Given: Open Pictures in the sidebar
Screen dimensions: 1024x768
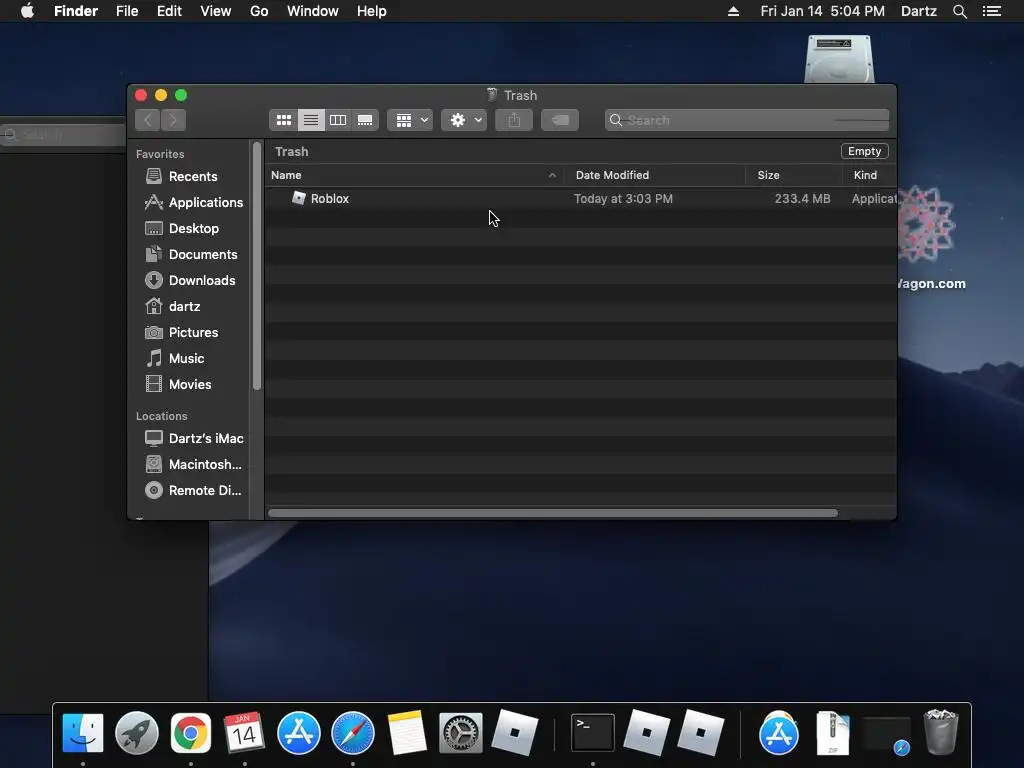Looking at the screenshot, I should tap(193, 332).
